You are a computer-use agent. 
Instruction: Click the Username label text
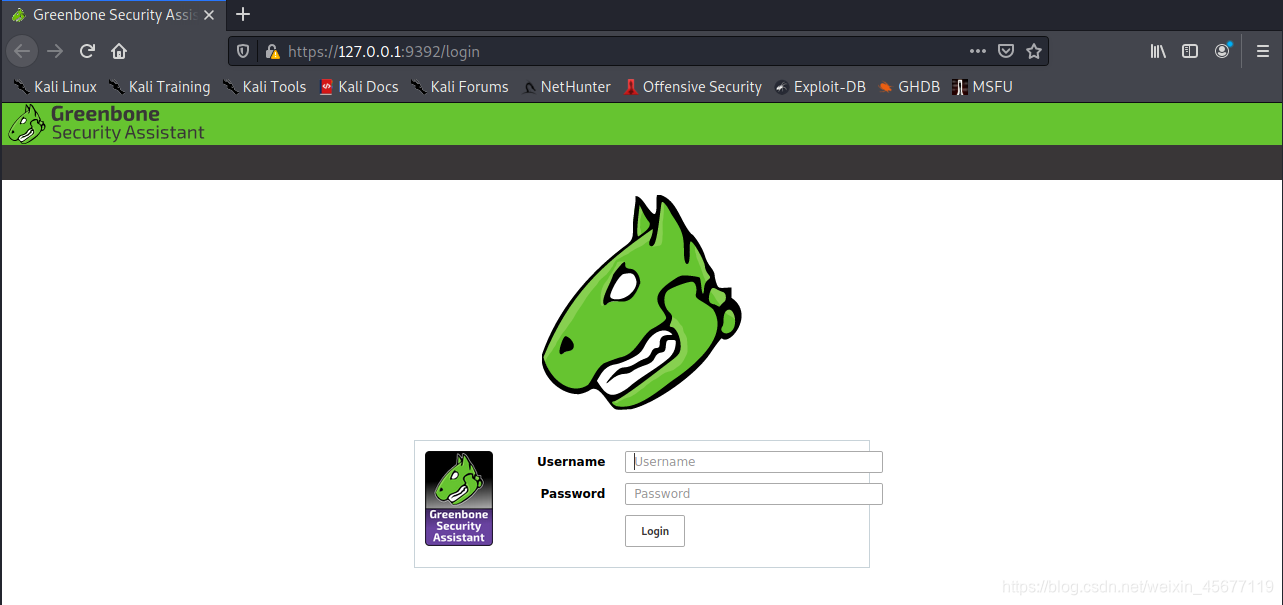click(571, 462)
